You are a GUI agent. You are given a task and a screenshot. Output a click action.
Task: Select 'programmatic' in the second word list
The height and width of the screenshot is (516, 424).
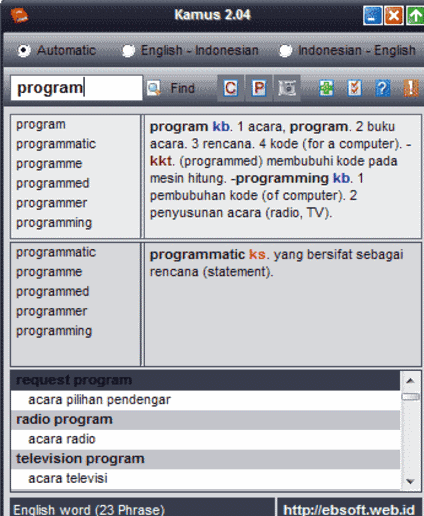point(56,252)
